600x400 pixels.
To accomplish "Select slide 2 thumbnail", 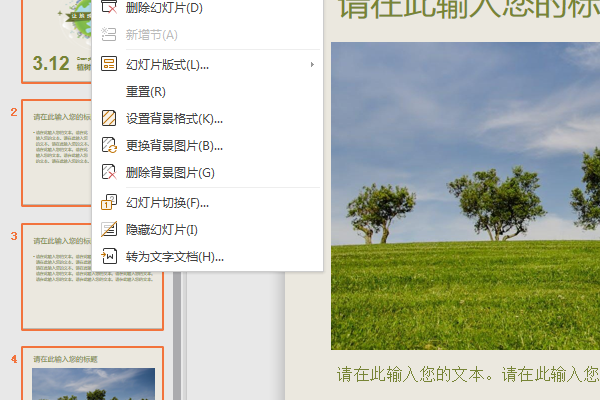I will click(x=57, y=153).
